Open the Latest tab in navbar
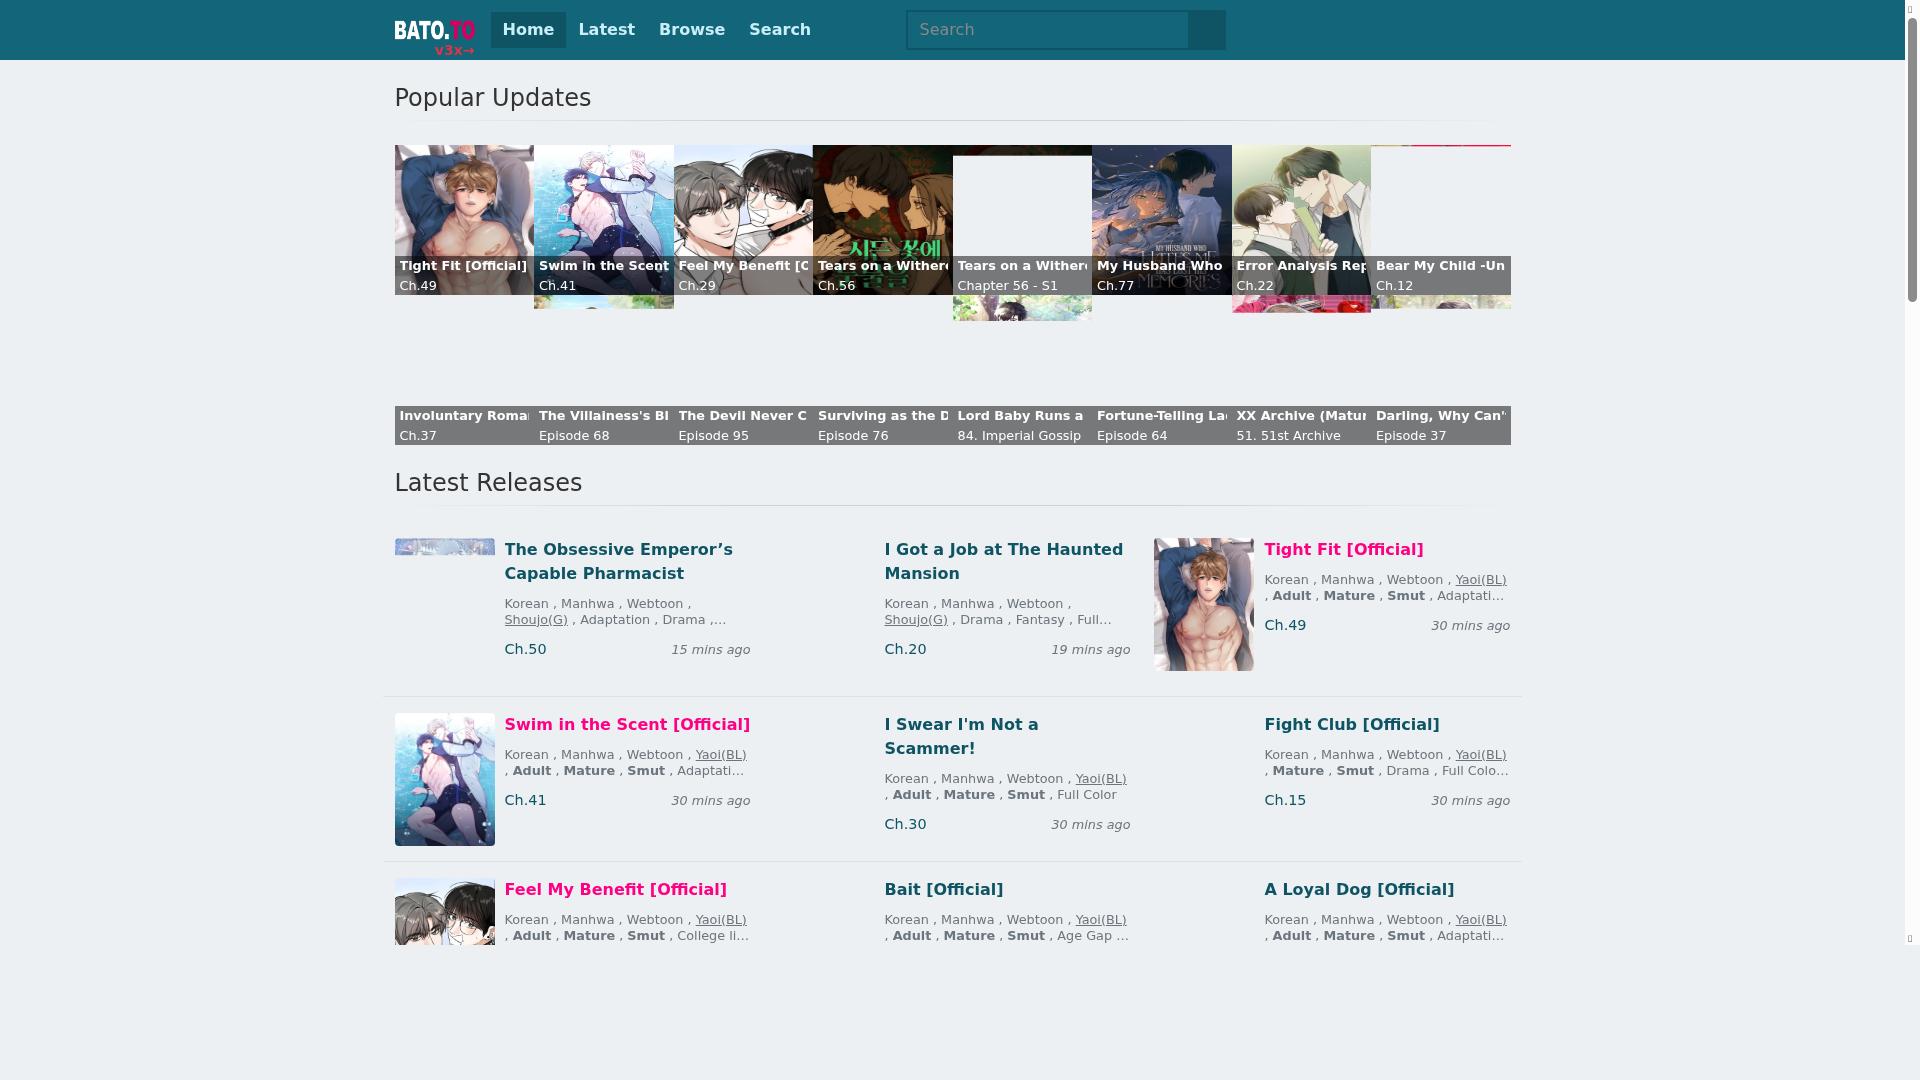Viewport: 1920px width, 1080px height. click(606, 30)
